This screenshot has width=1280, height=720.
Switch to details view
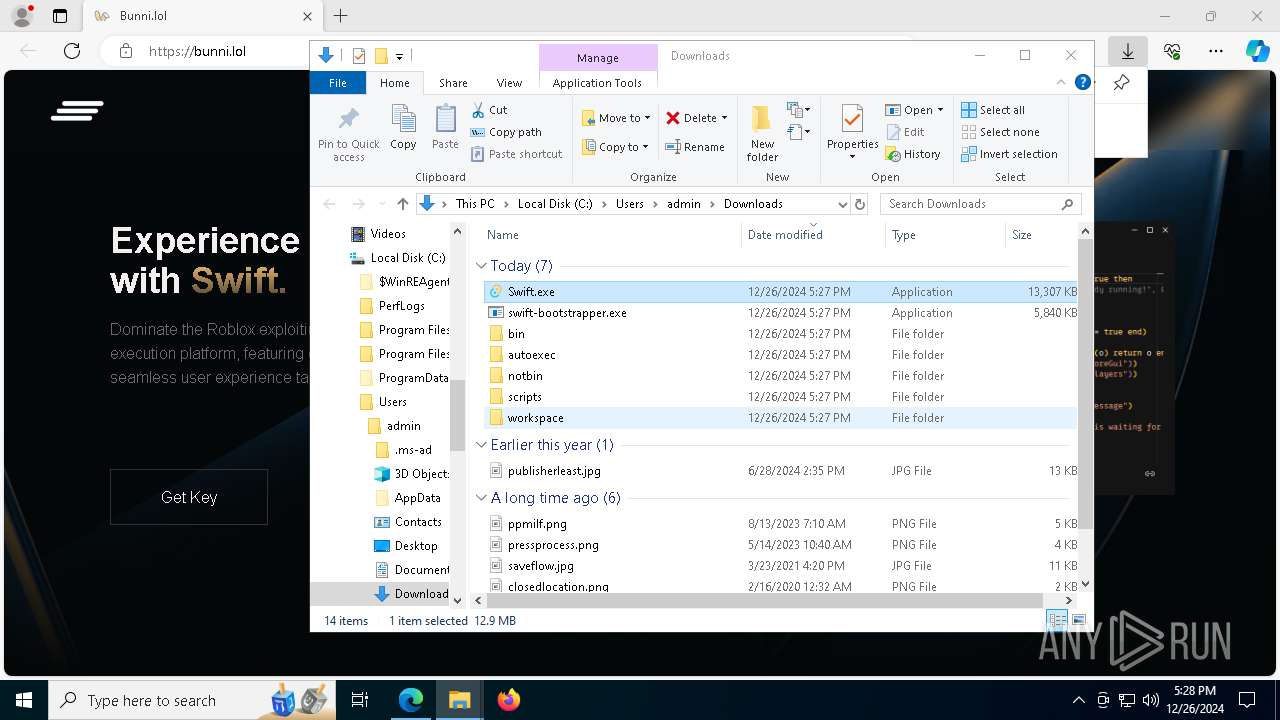[x=1057, y=621]
